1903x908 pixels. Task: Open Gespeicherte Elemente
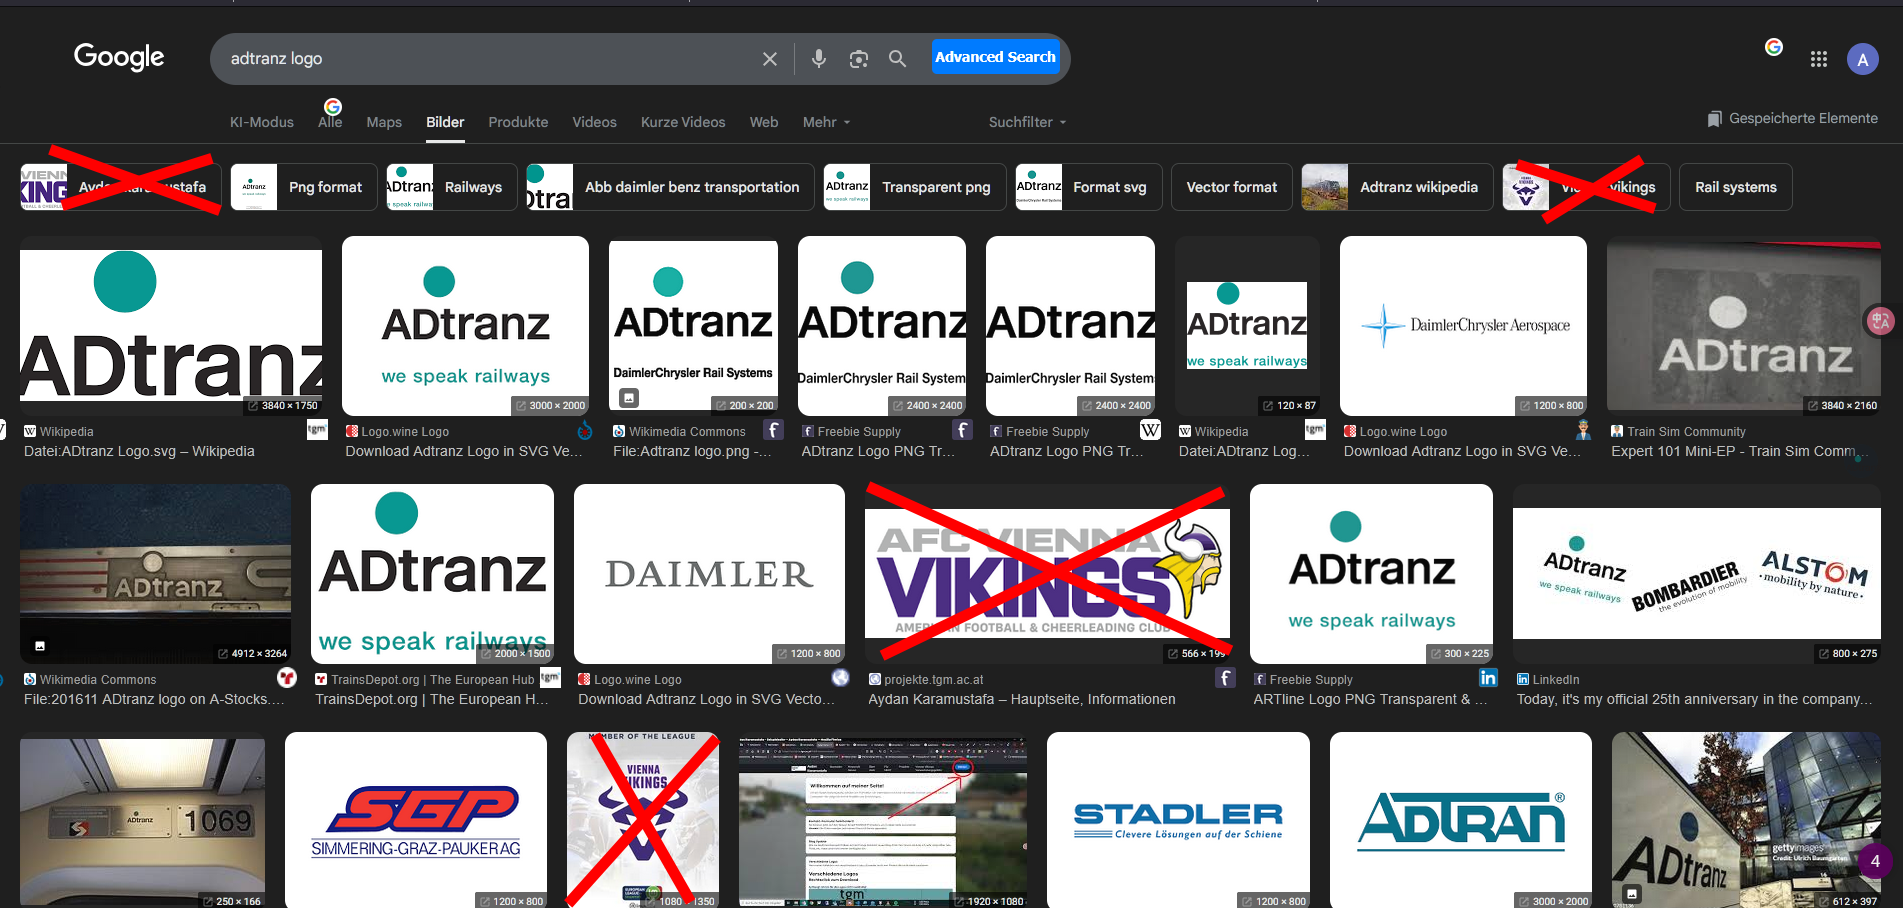click(1793, 119)
